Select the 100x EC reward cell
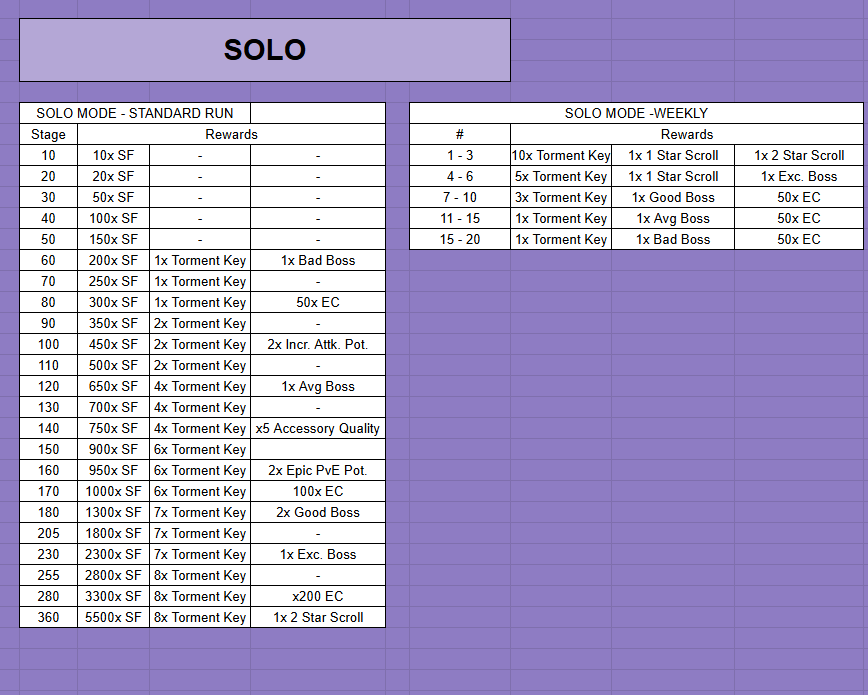This screenshot has width=868, height=695. [x=318, y=491]
